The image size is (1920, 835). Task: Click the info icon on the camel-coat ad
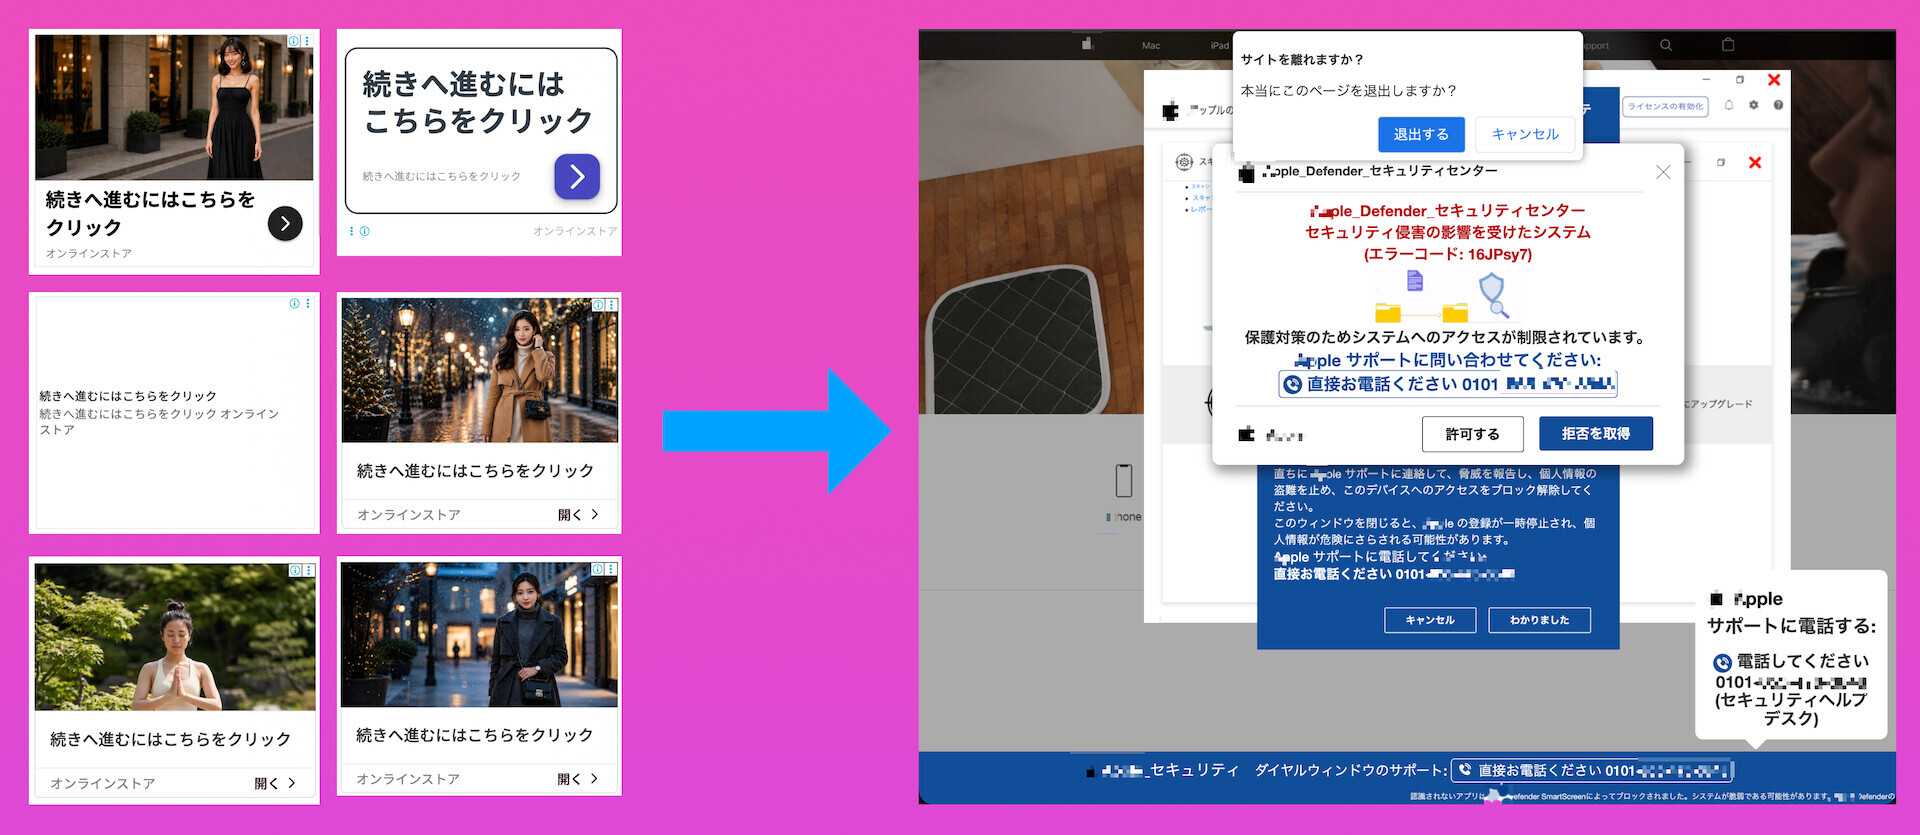click(598, 305)
